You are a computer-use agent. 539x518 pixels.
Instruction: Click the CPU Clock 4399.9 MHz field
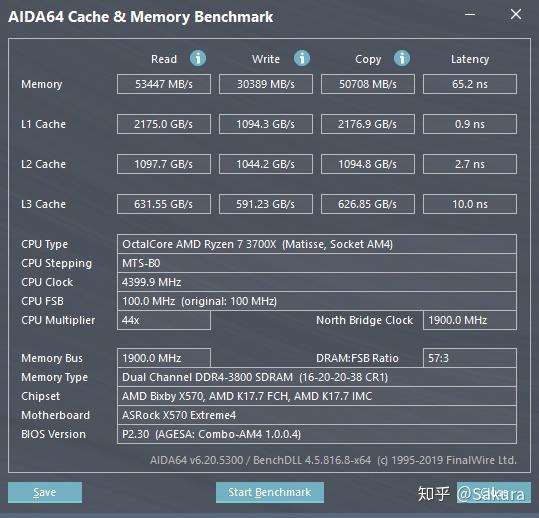(317, 282)
